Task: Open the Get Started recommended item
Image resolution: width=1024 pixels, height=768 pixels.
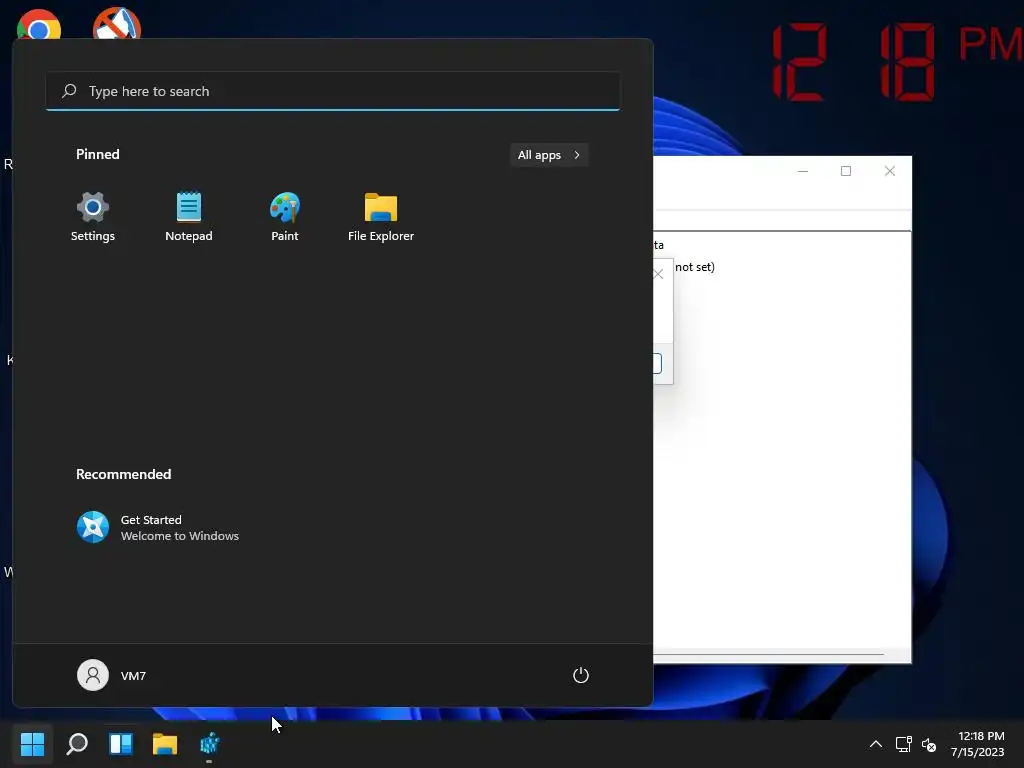Action: click(x=158, y=528)
